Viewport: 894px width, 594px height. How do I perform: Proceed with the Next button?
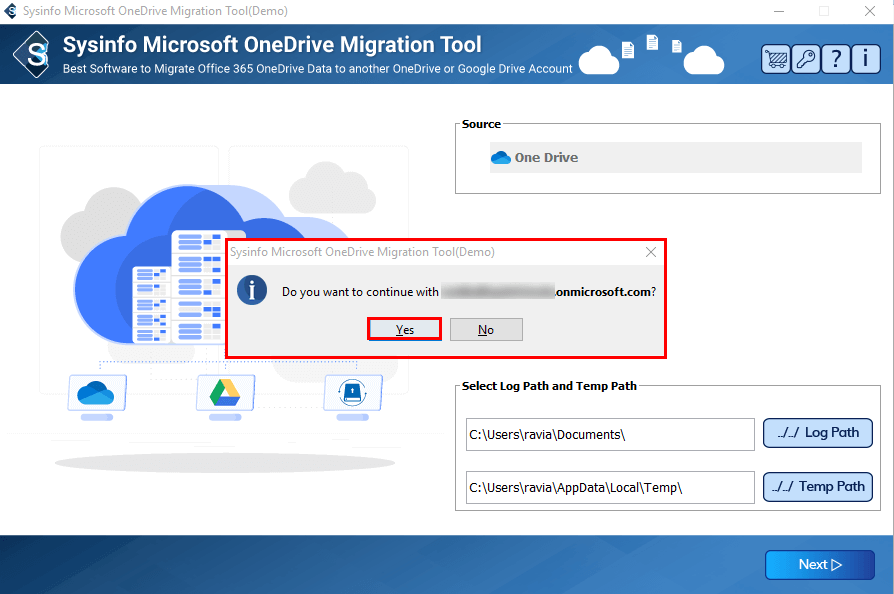820,564
